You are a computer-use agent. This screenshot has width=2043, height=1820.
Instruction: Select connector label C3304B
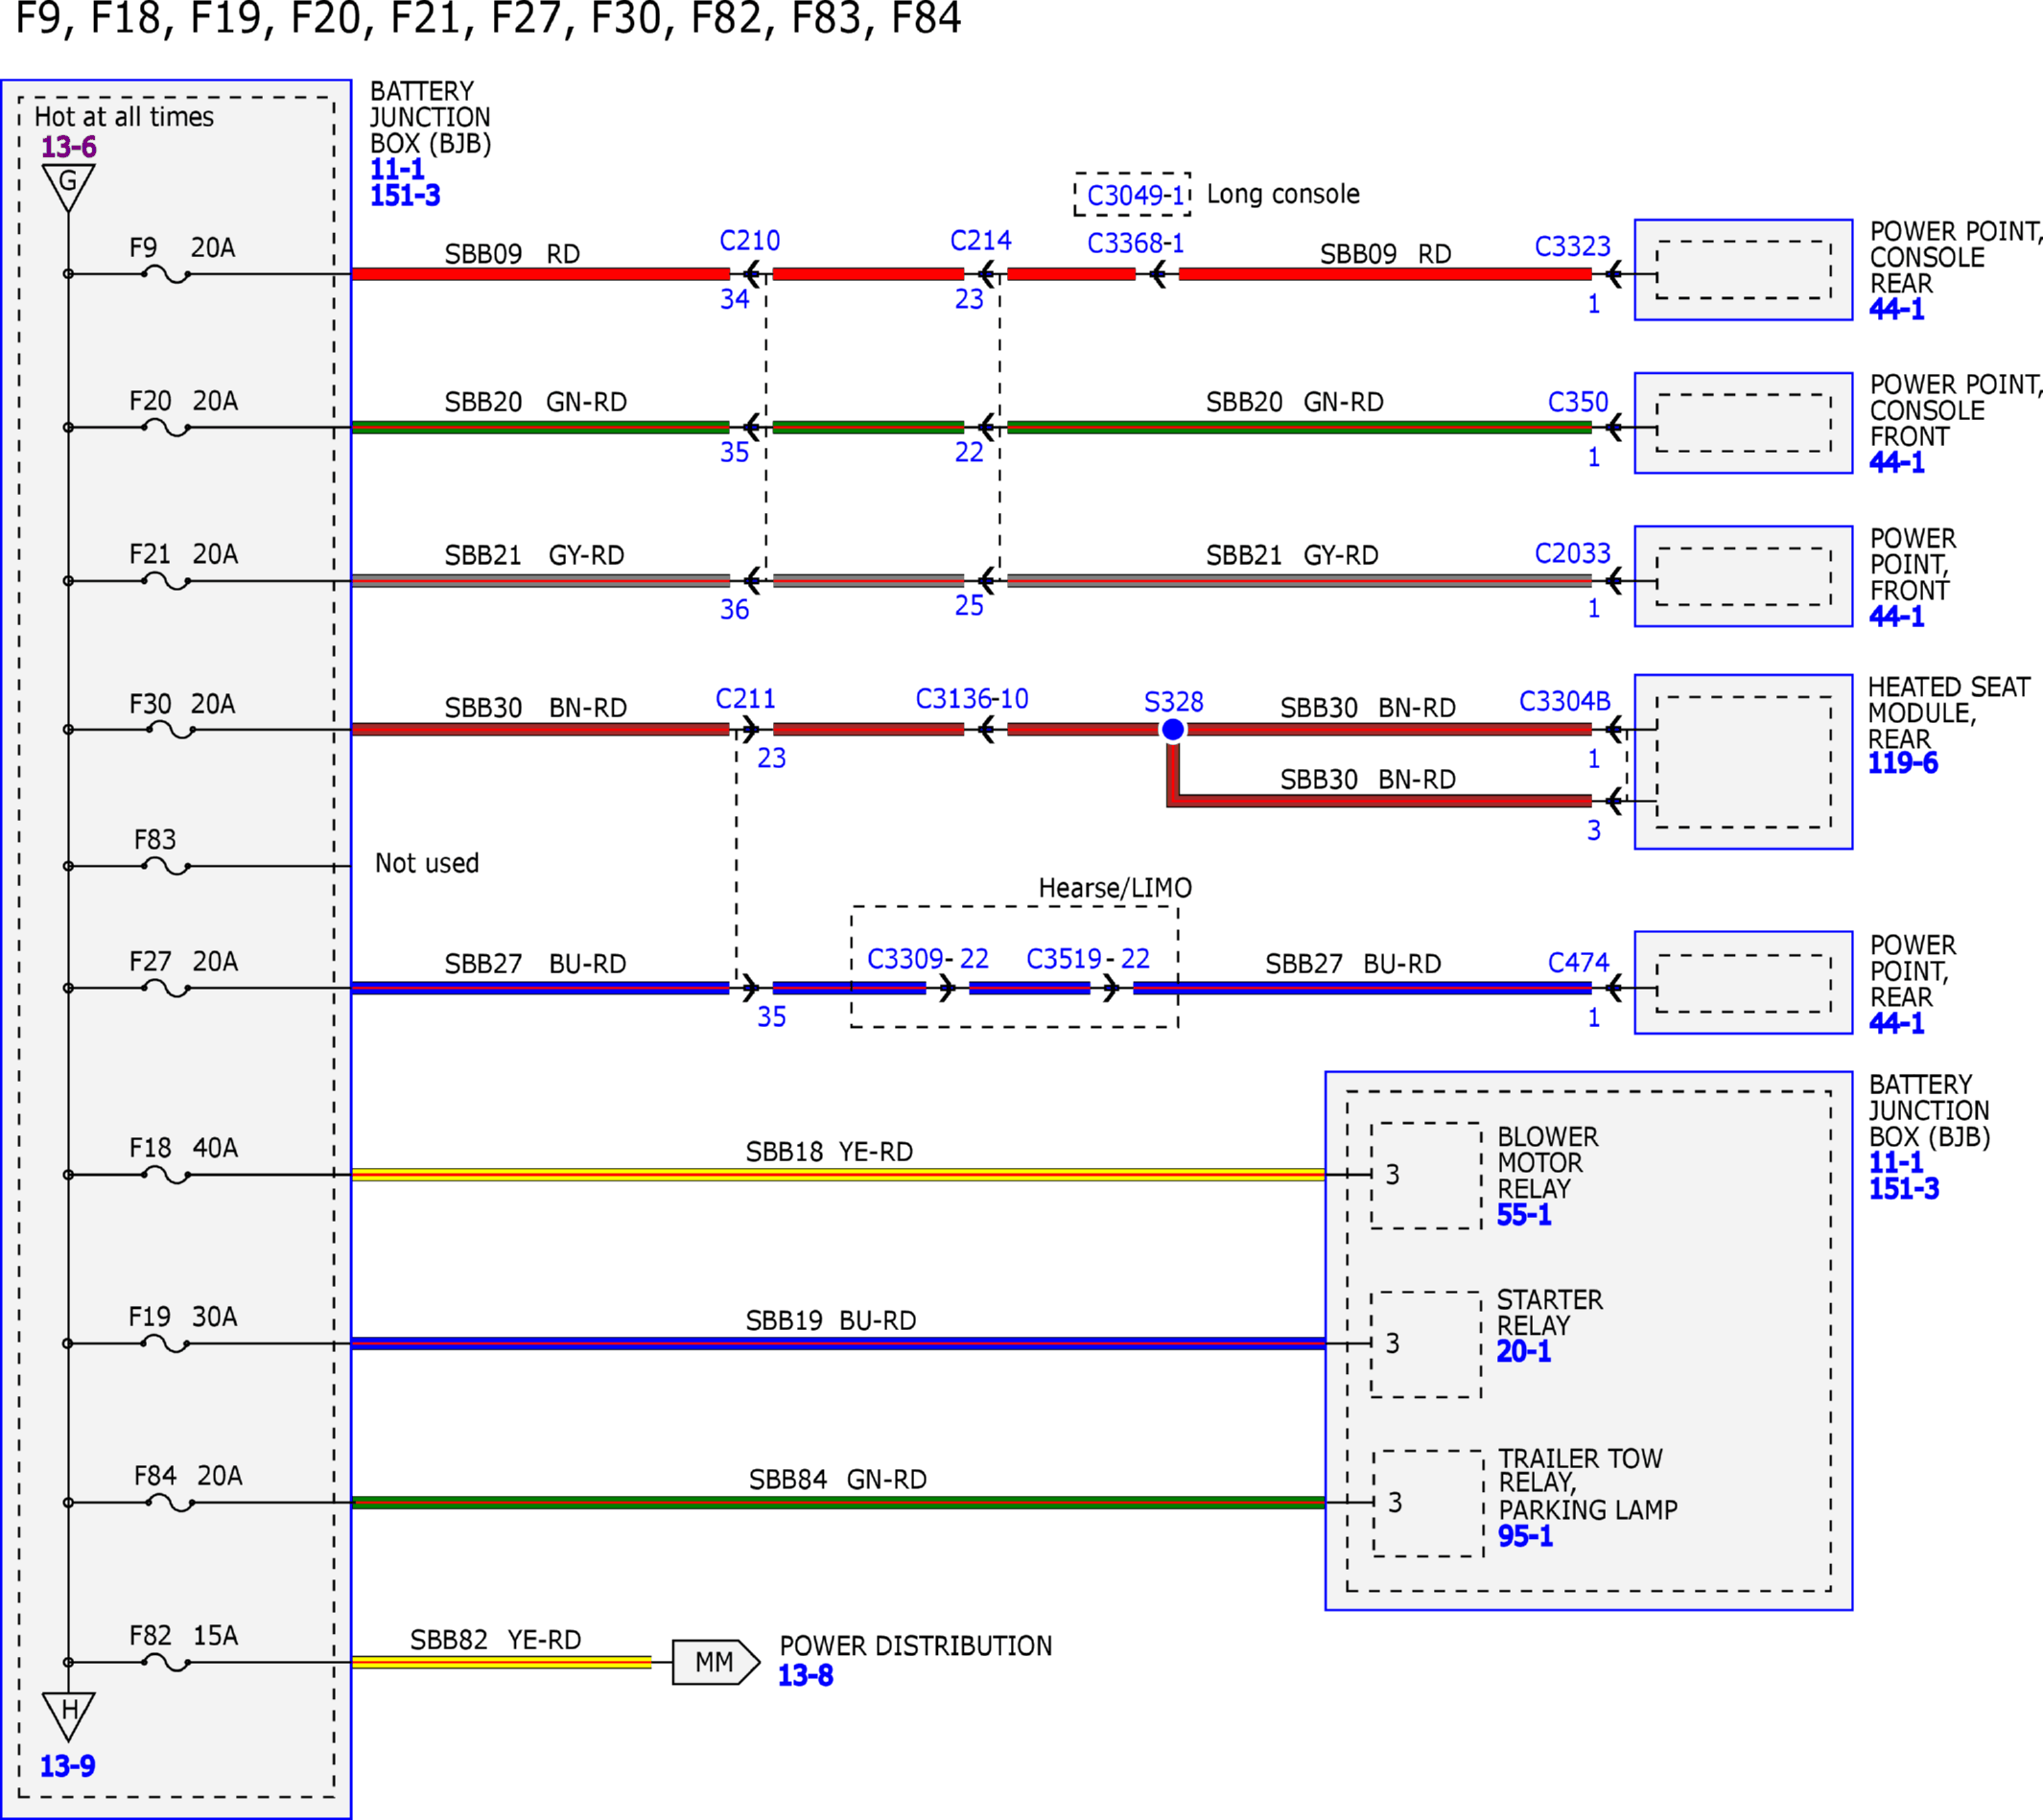click(x=1565, y=702)
